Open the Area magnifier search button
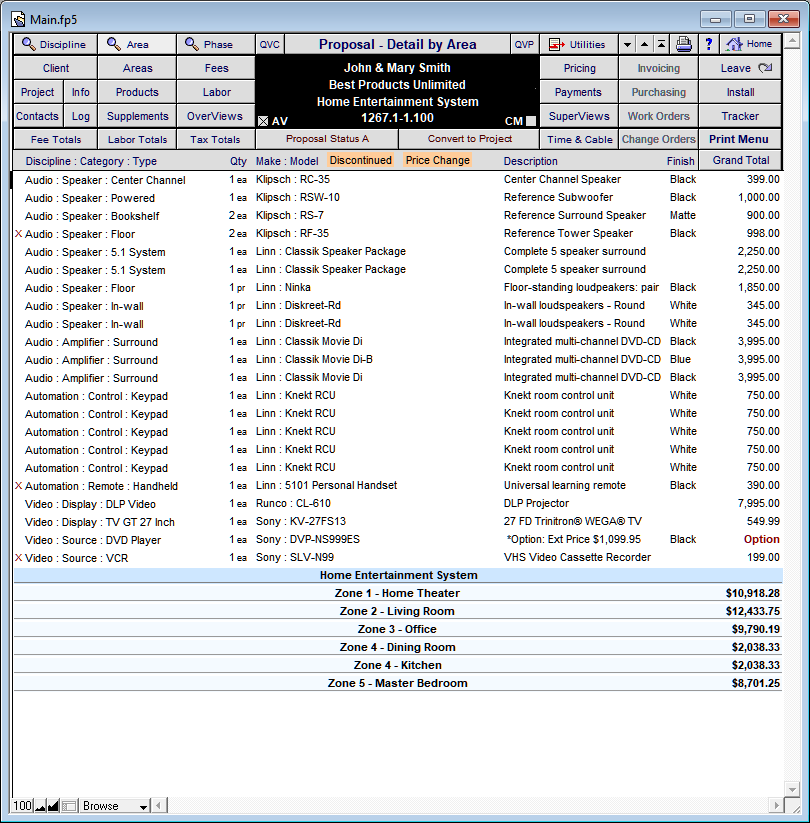Viewport: 810px width, 823px height. point(137,45)
